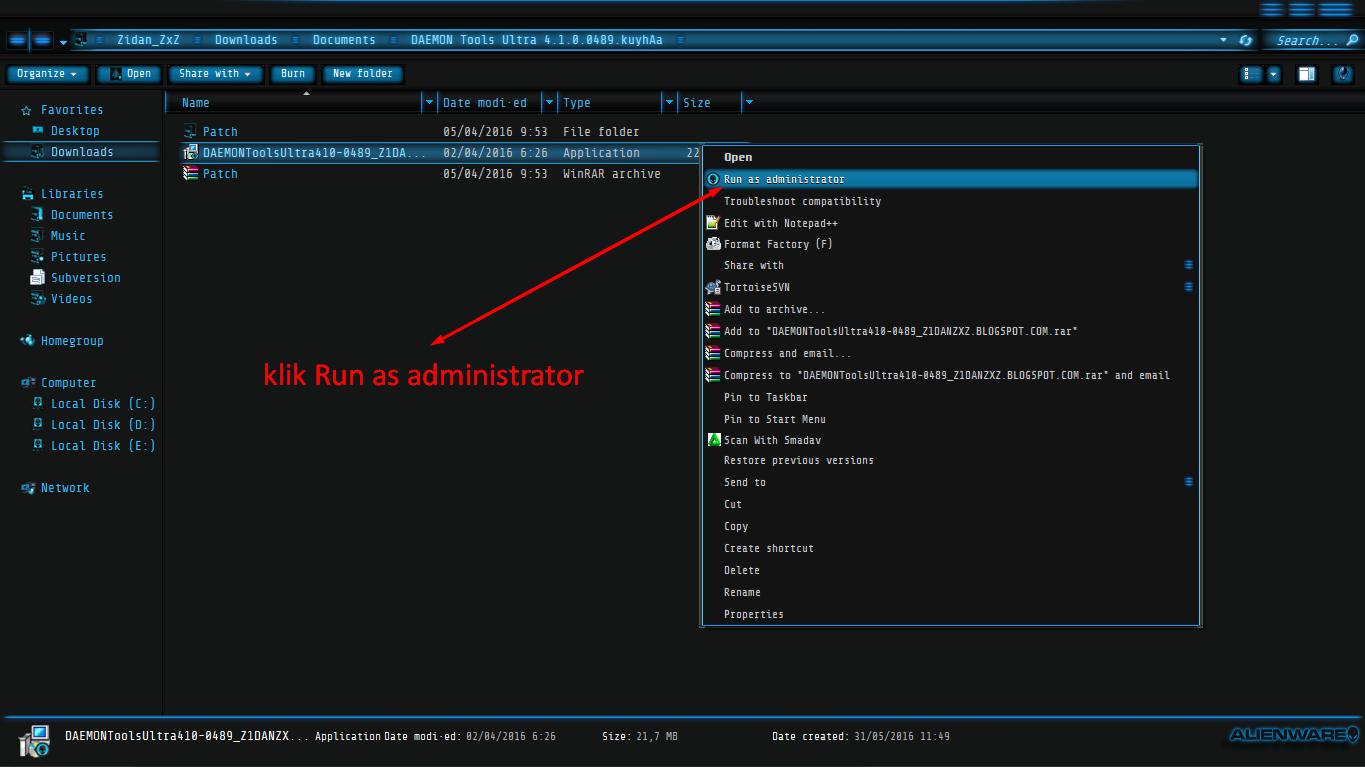Open Computer in the navigation pane
This screenshot has height=767, width=1365.
[68, 383]
